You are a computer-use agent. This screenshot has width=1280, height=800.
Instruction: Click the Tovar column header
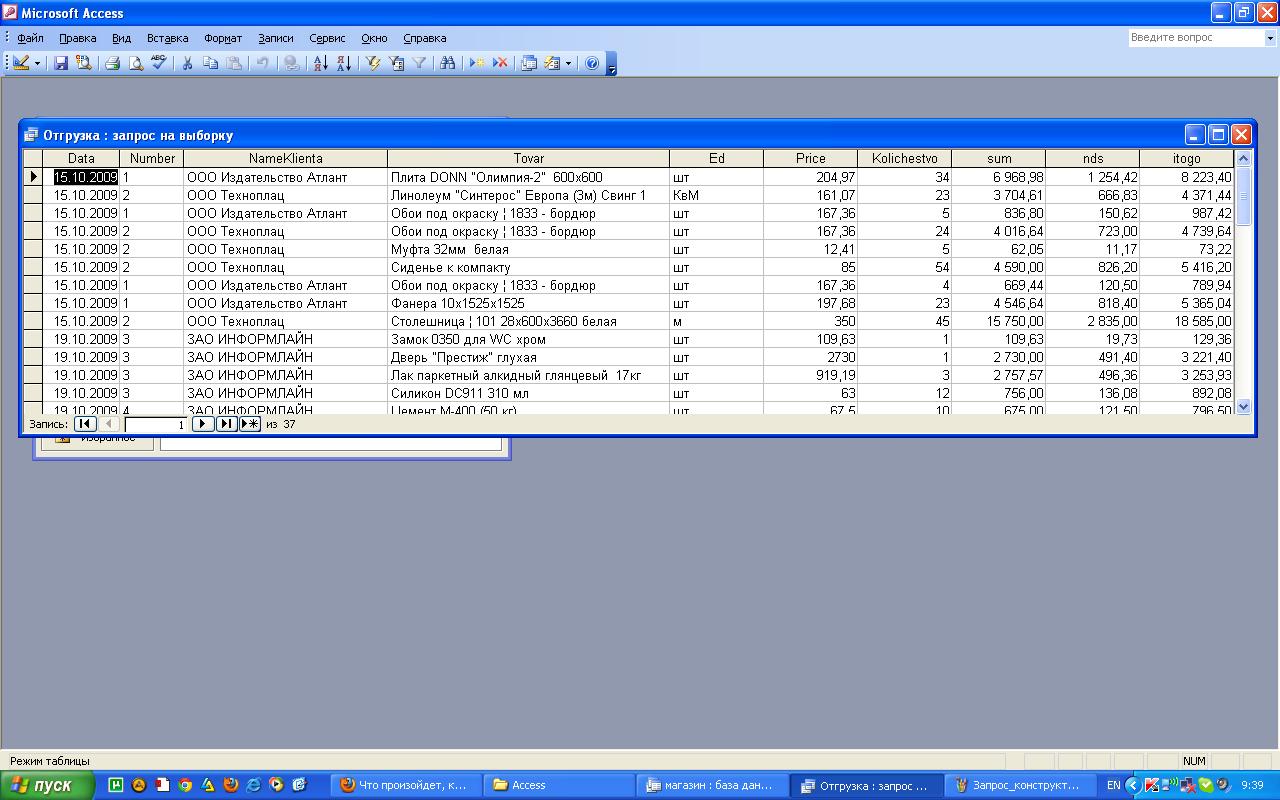click(529, 158)
